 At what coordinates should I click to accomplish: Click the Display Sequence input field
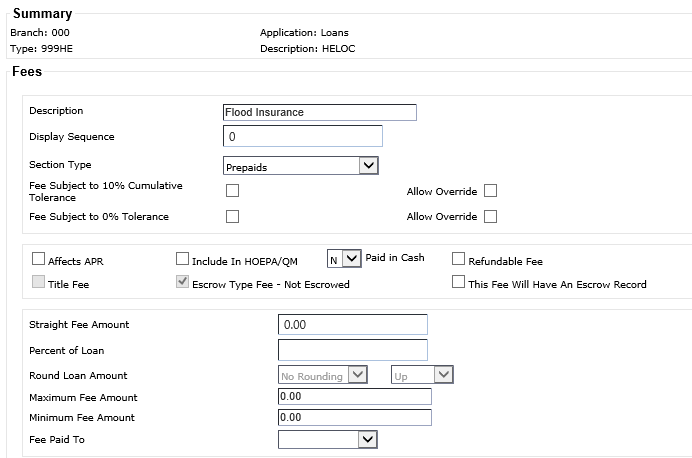point(303,136)
